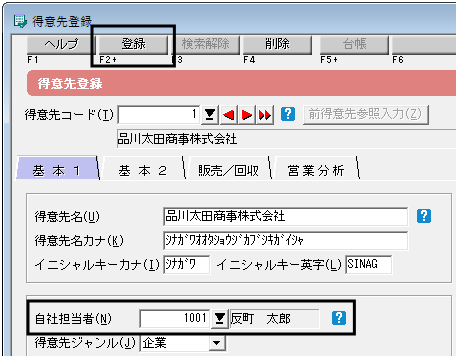Viewport: 456px width, 364px height.
Task: Open the 販売／回収 tab
Action: pos(229,168)
